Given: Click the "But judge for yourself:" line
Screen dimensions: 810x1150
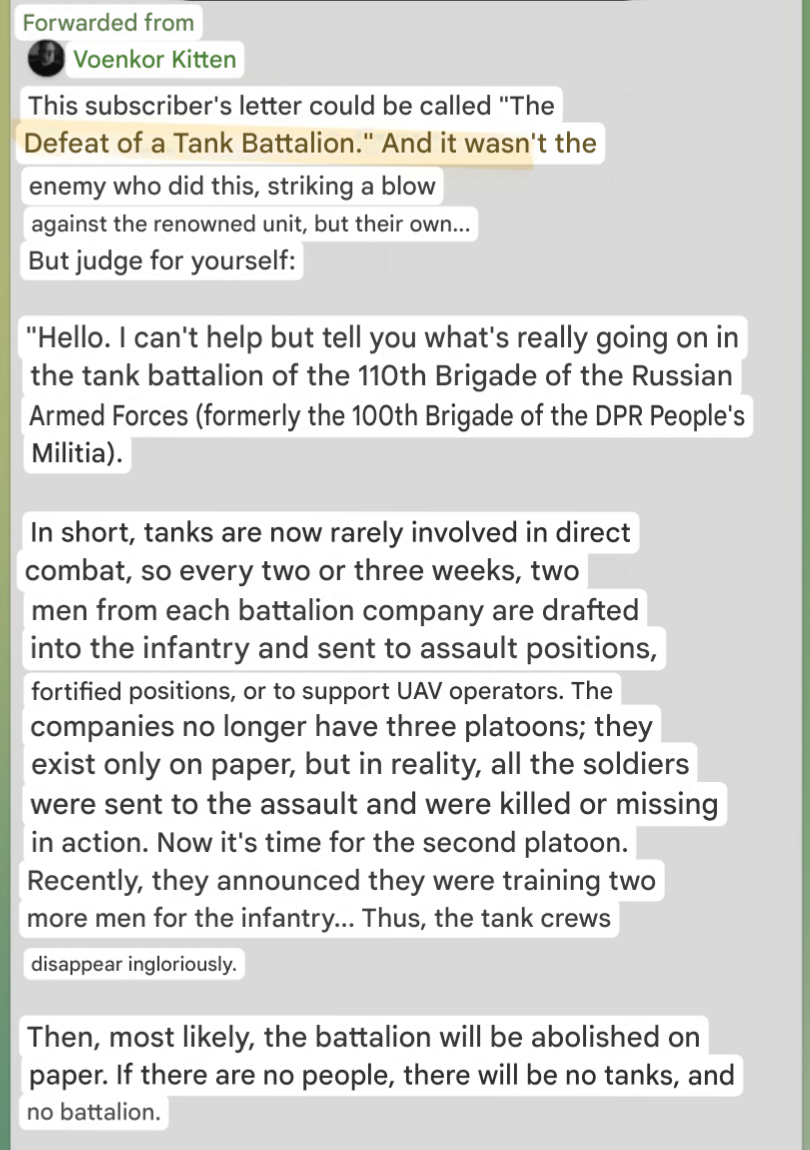Looking at the screenshot, I should click(x=162, y=261).
